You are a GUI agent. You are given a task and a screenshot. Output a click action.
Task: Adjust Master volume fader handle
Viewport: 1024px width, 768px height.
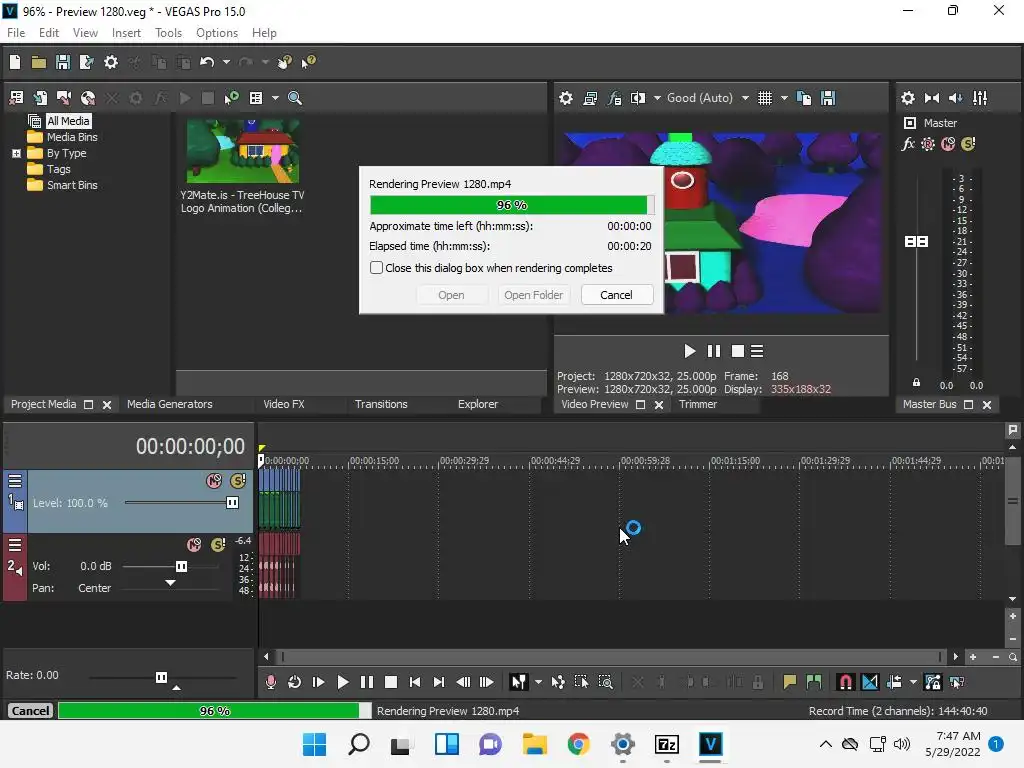(916, 242)
